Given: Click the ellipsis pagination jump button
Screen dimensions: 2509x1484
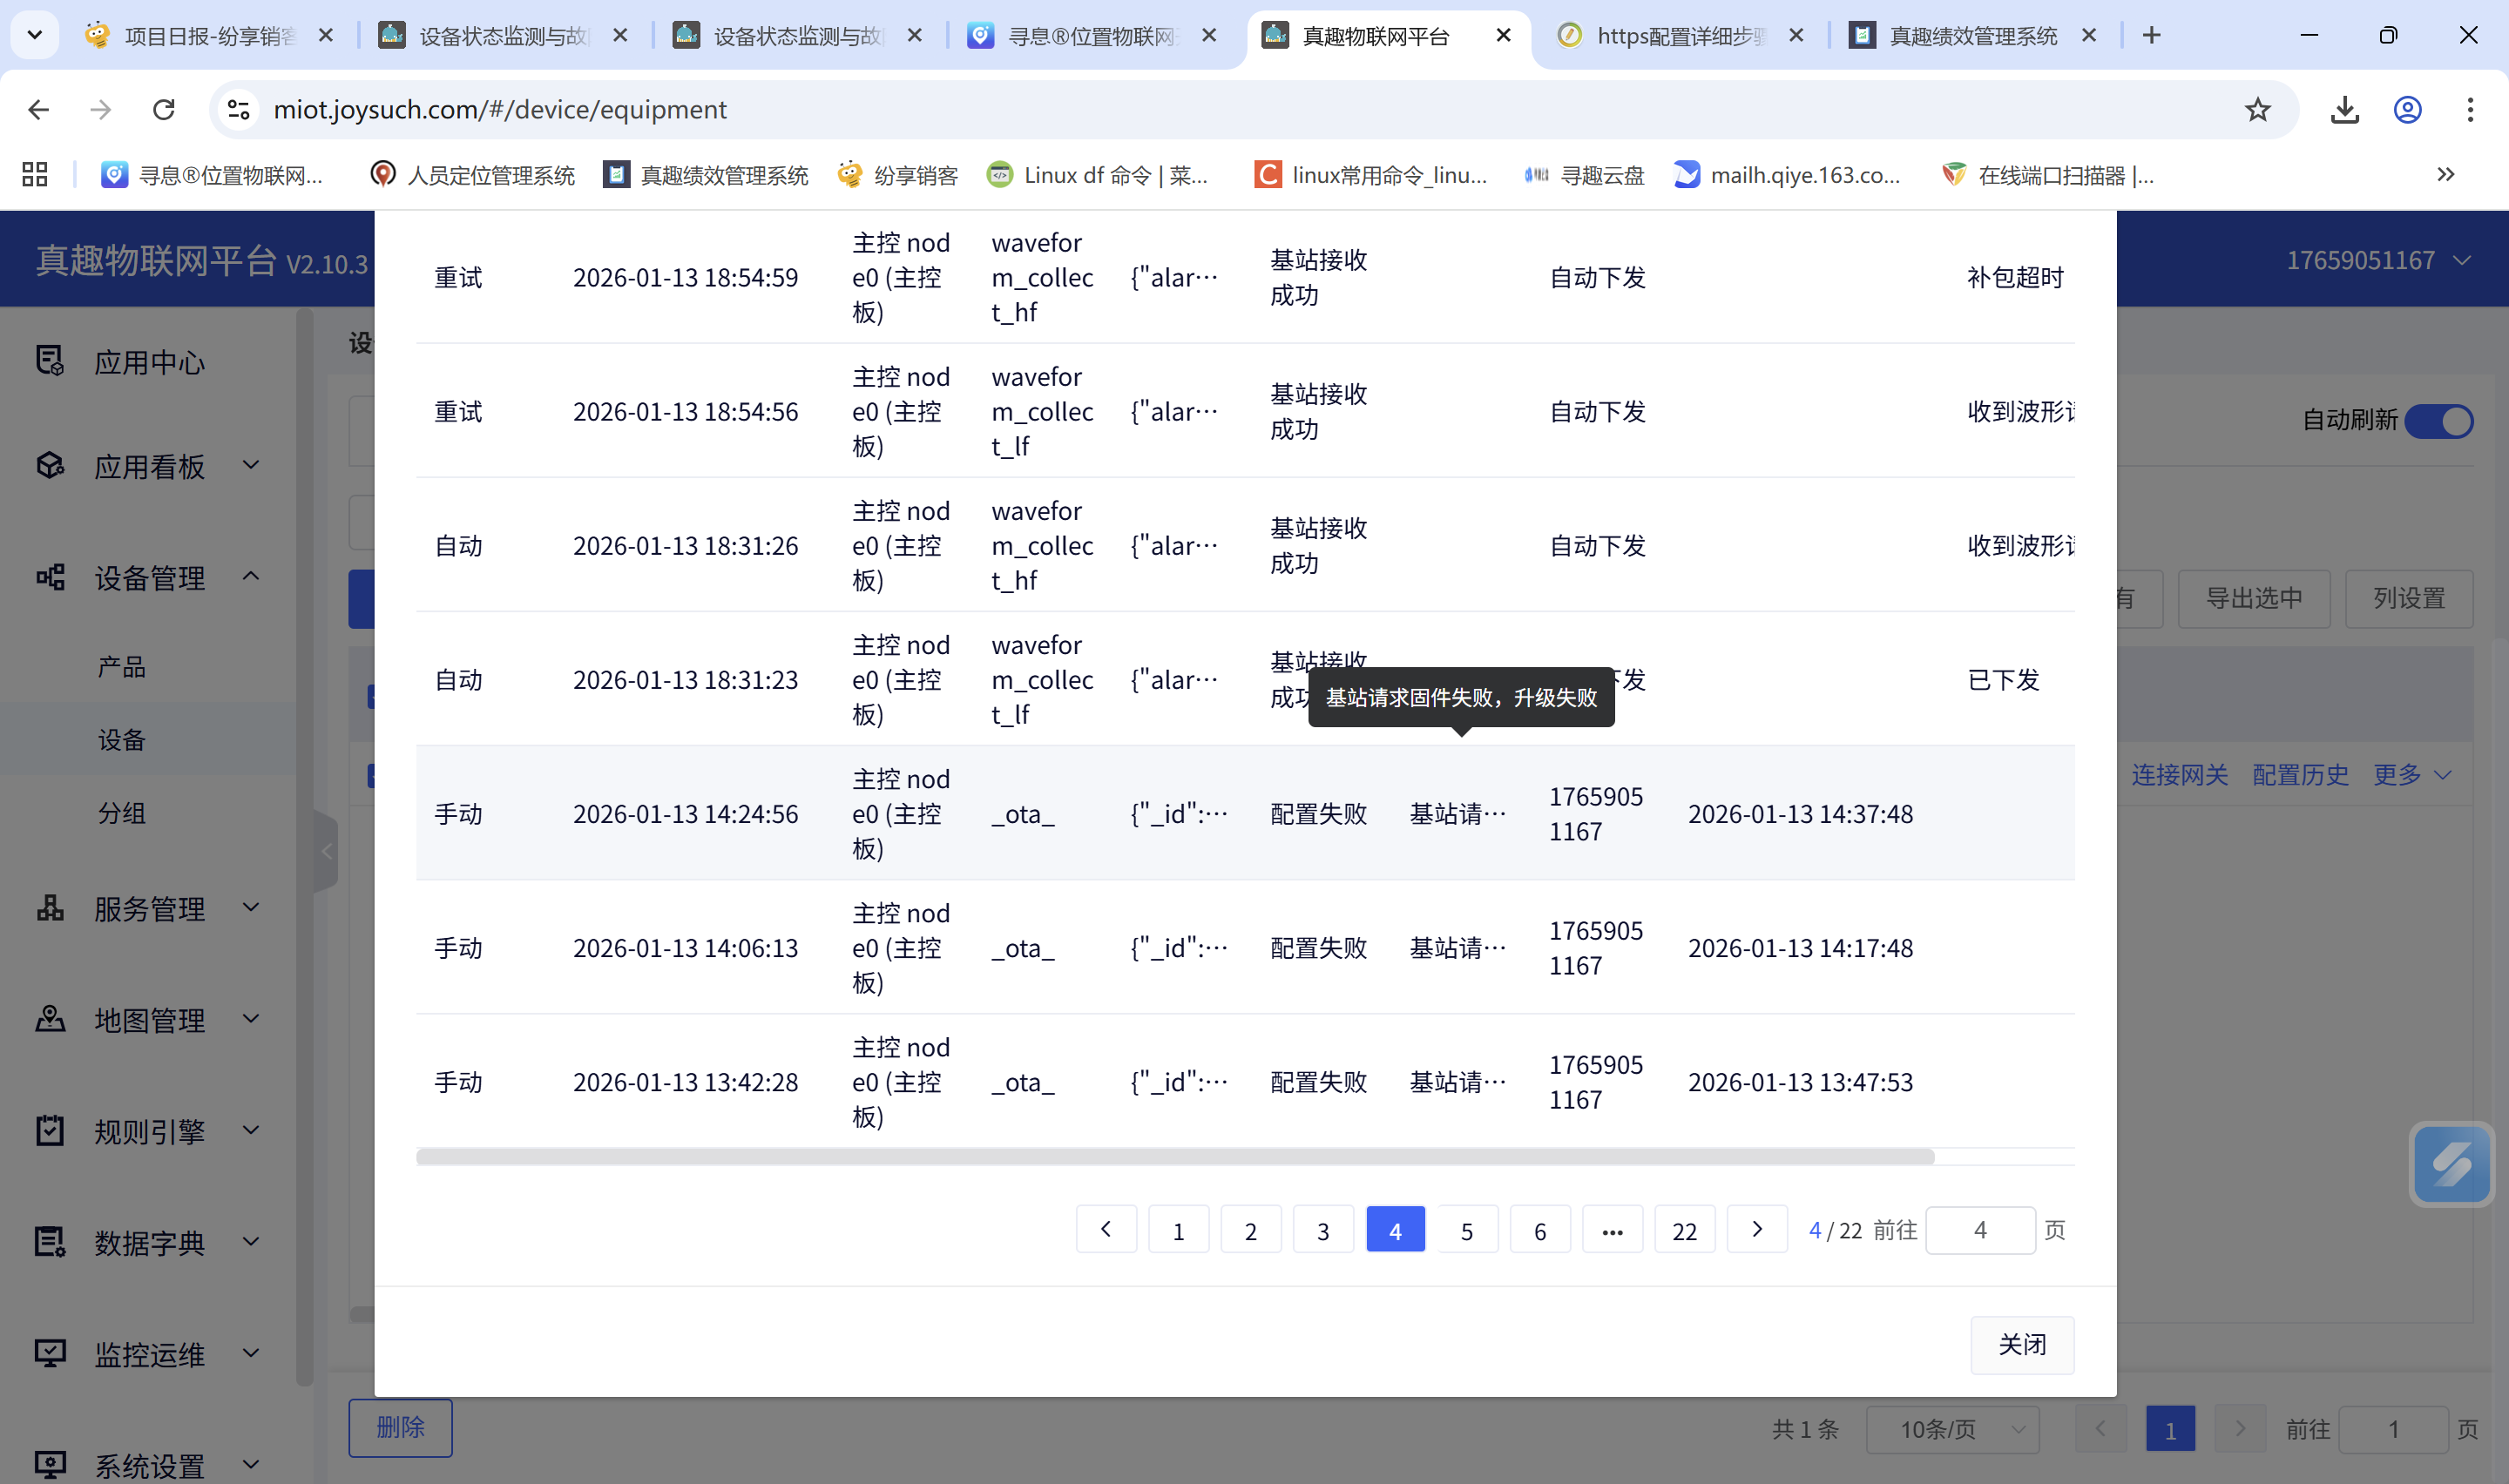Looking at the screenshot, I should point(1612,1230).
